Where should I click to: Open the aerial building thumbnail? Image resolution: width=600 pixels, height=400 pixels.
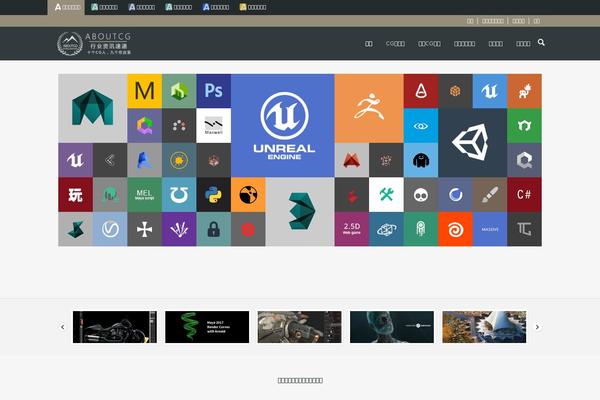click(484, 327)
